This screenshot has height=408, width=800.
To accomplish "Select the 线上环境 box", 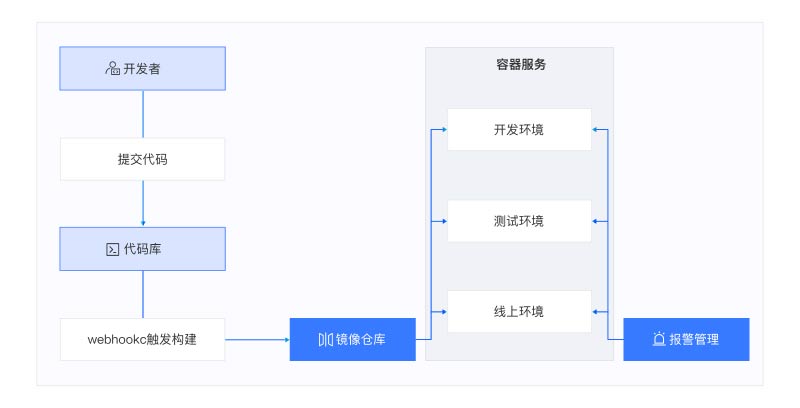I will coord(519,311).
